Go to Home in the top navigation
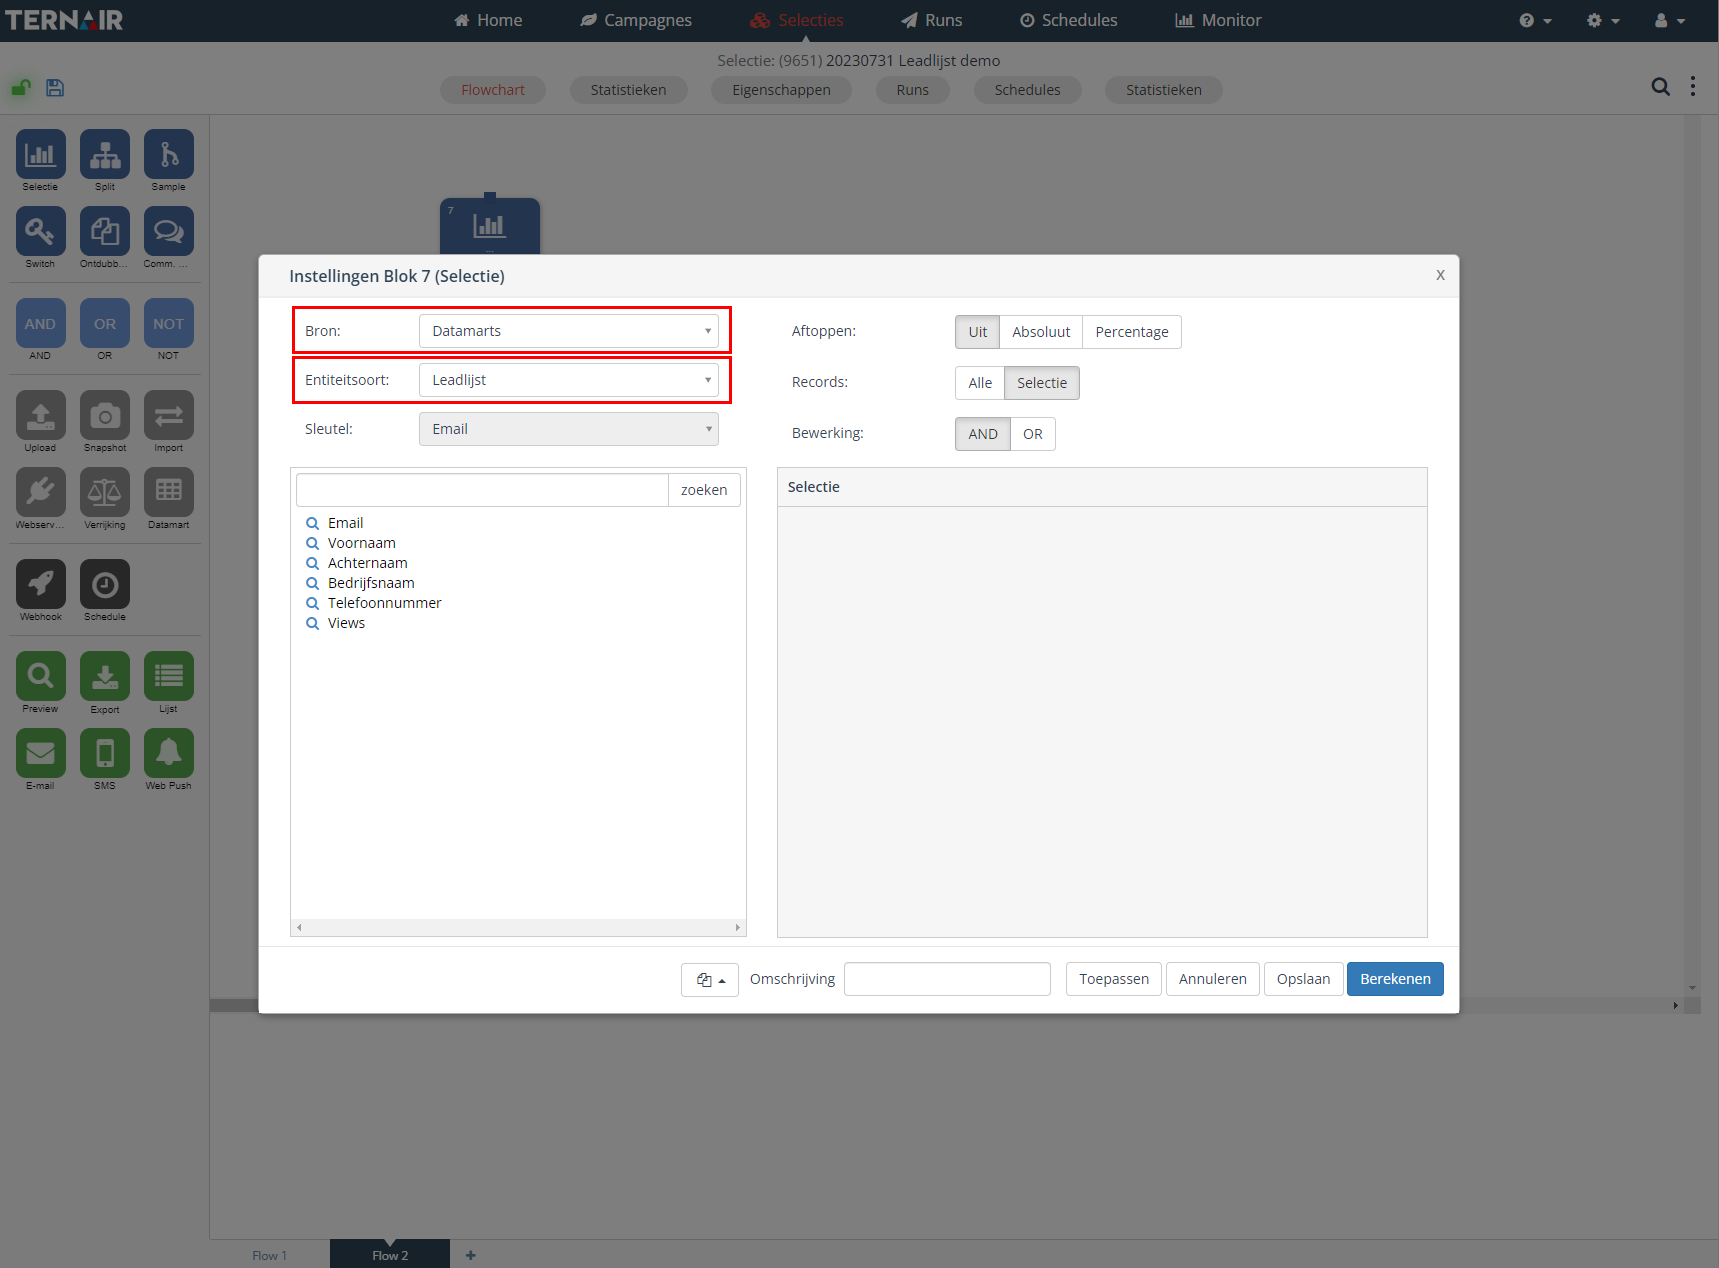 (488, 20)
